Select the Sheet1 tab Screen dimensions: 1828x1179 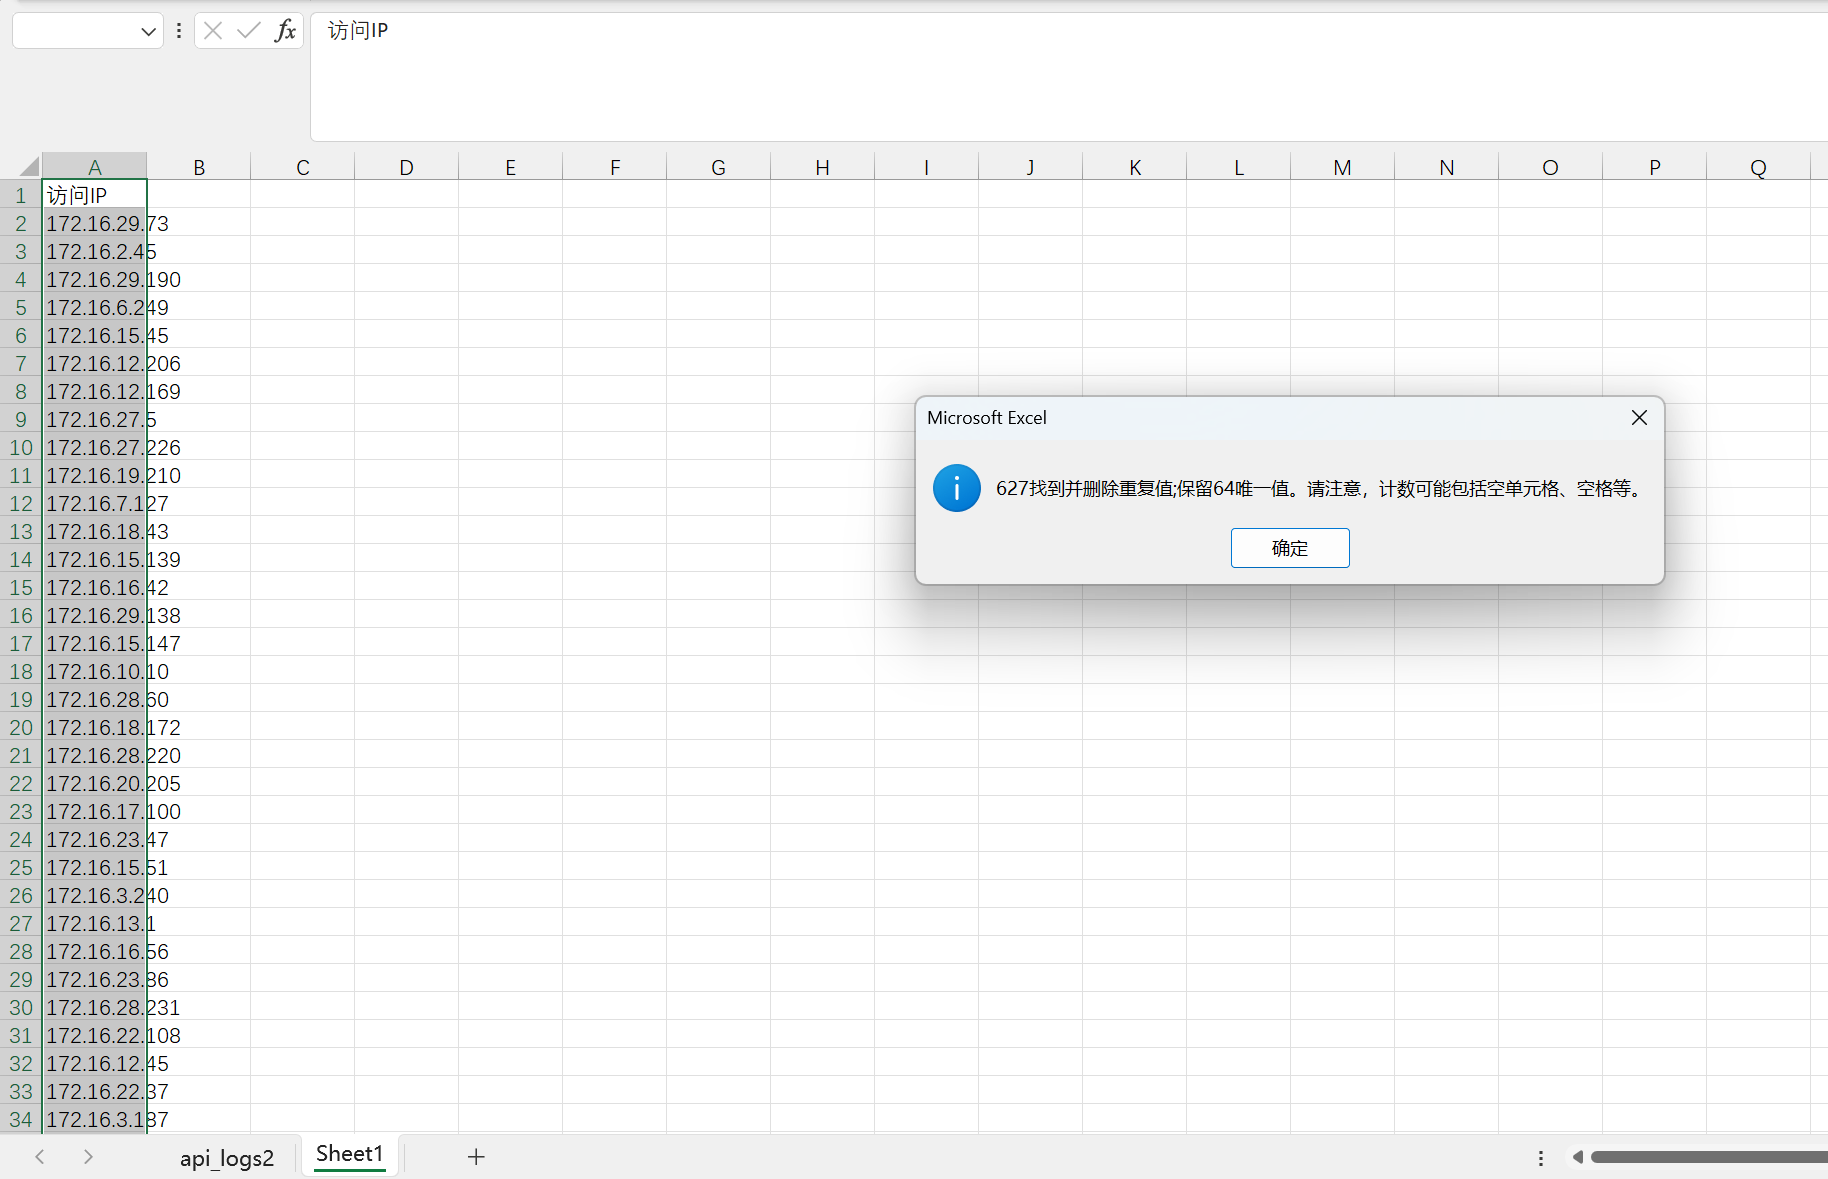[349, 1154]
